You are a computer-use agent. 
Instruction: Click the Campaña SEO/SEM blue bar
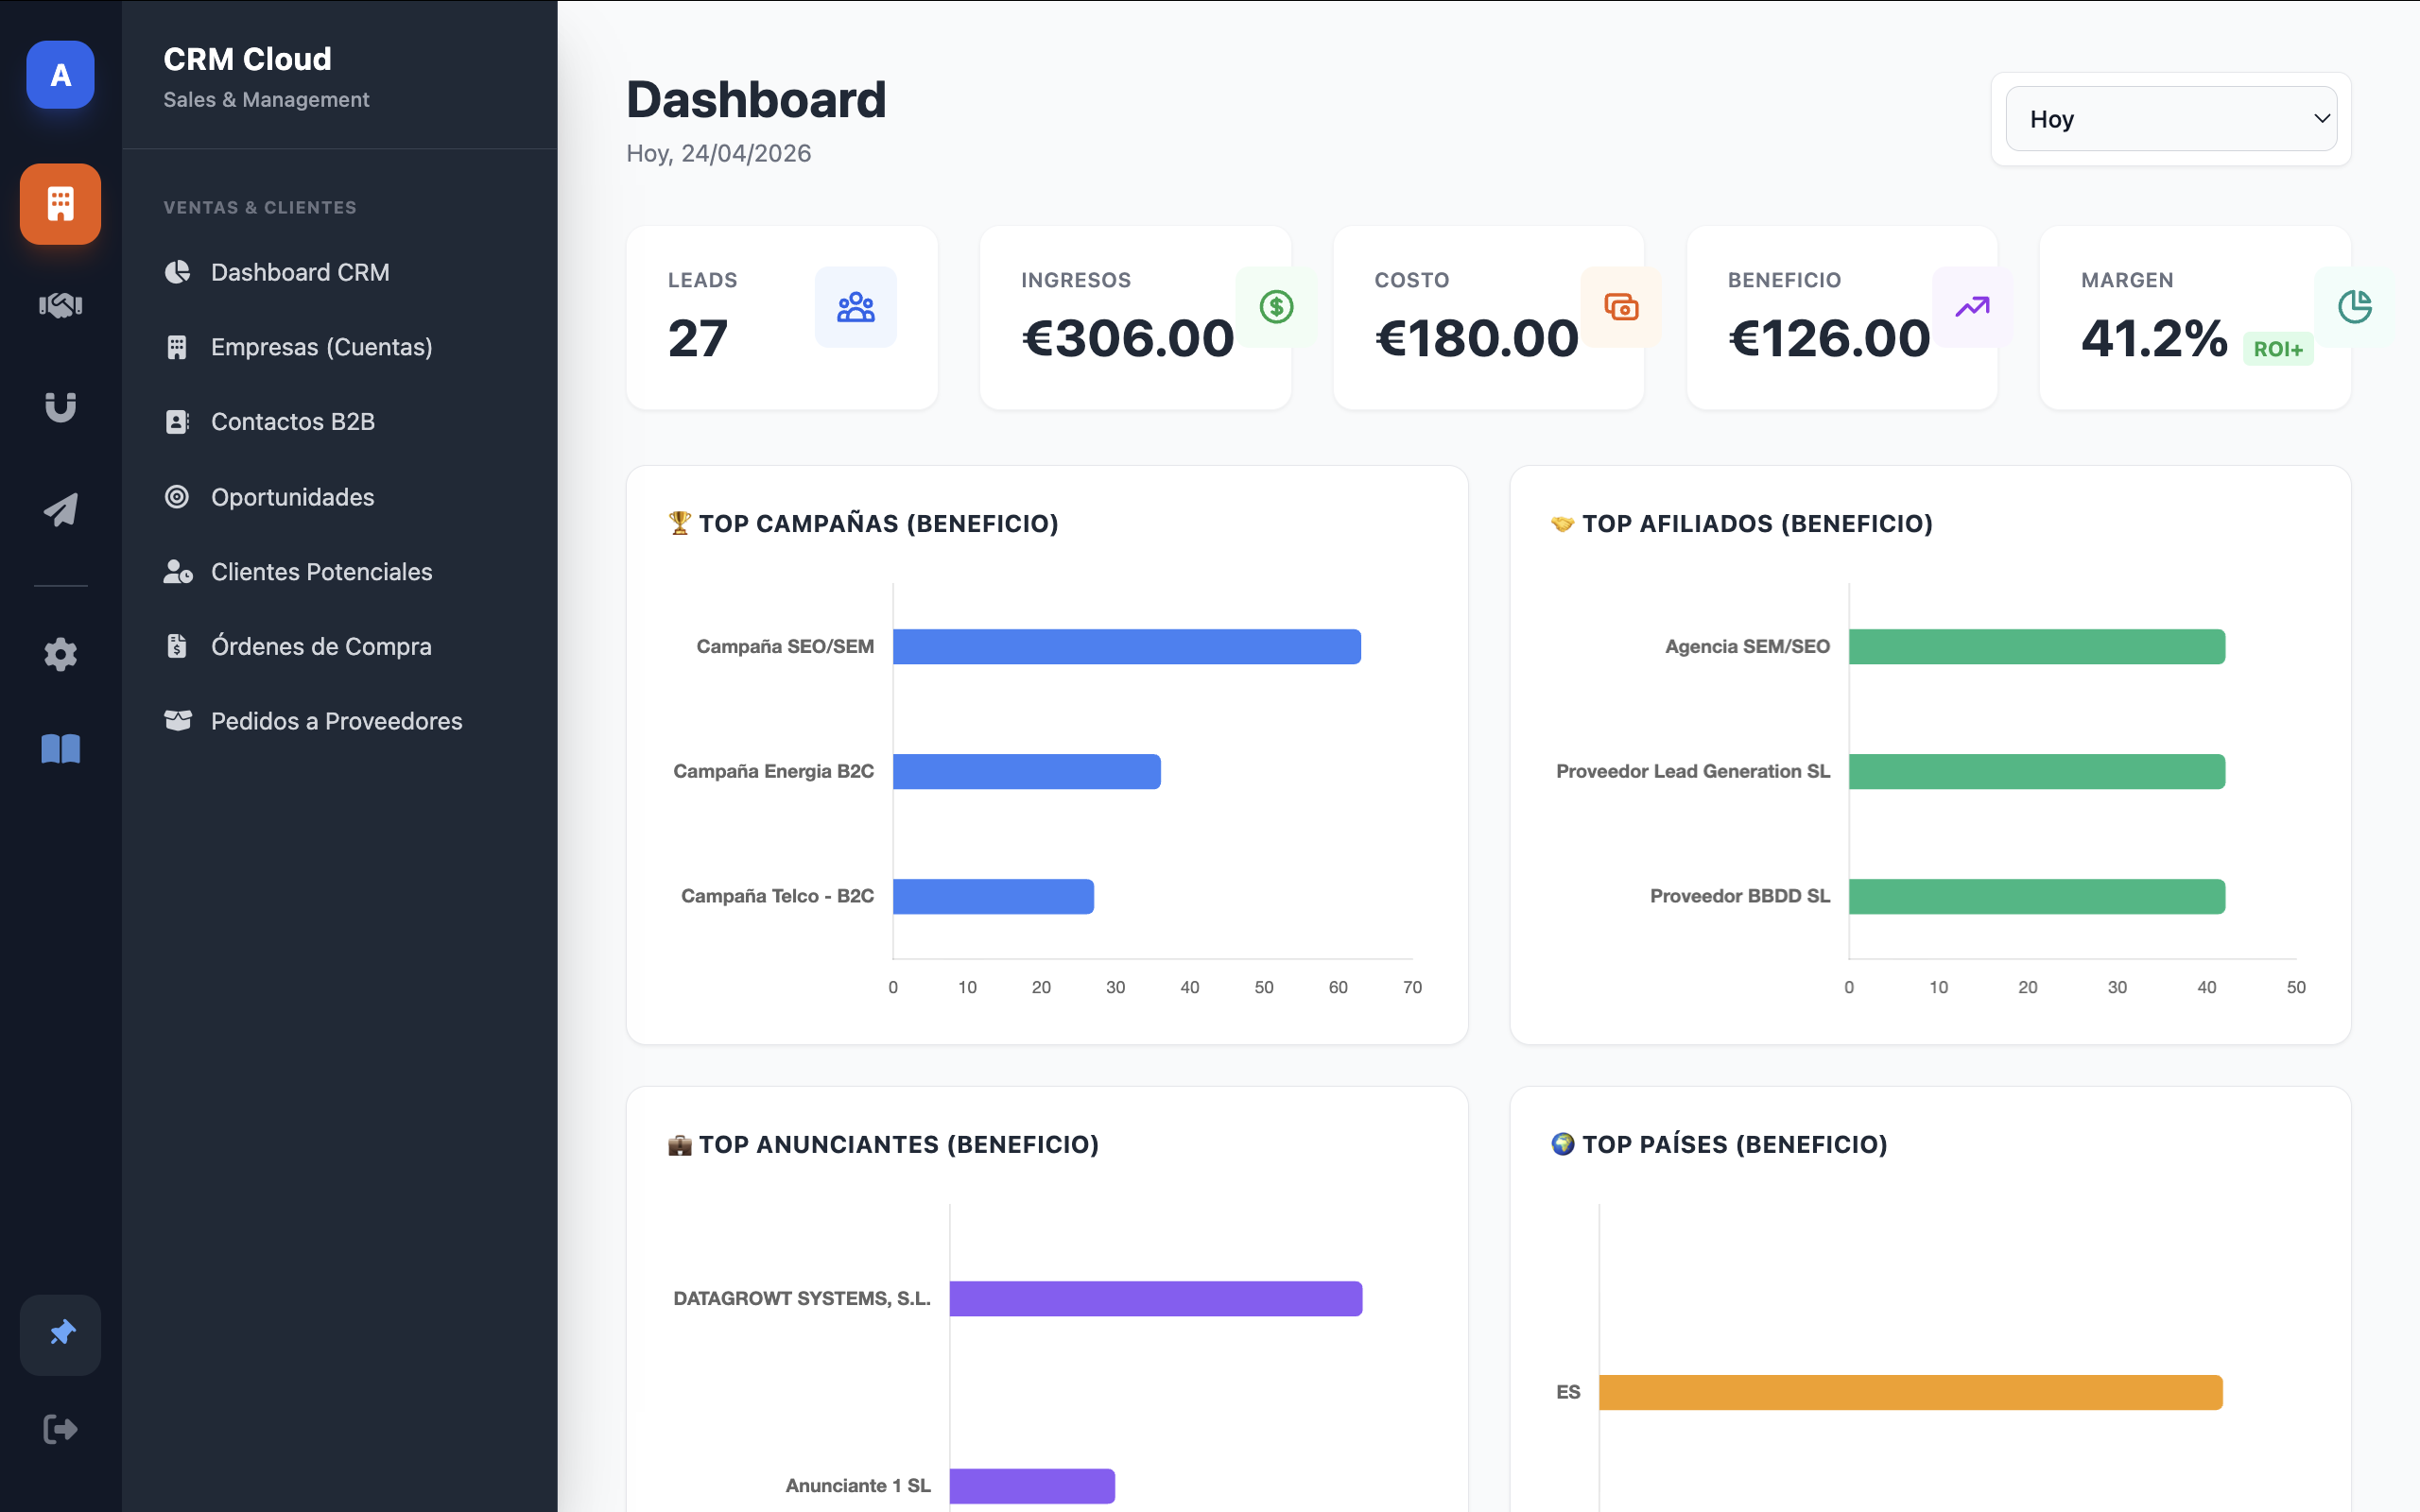pos(1125,646)
